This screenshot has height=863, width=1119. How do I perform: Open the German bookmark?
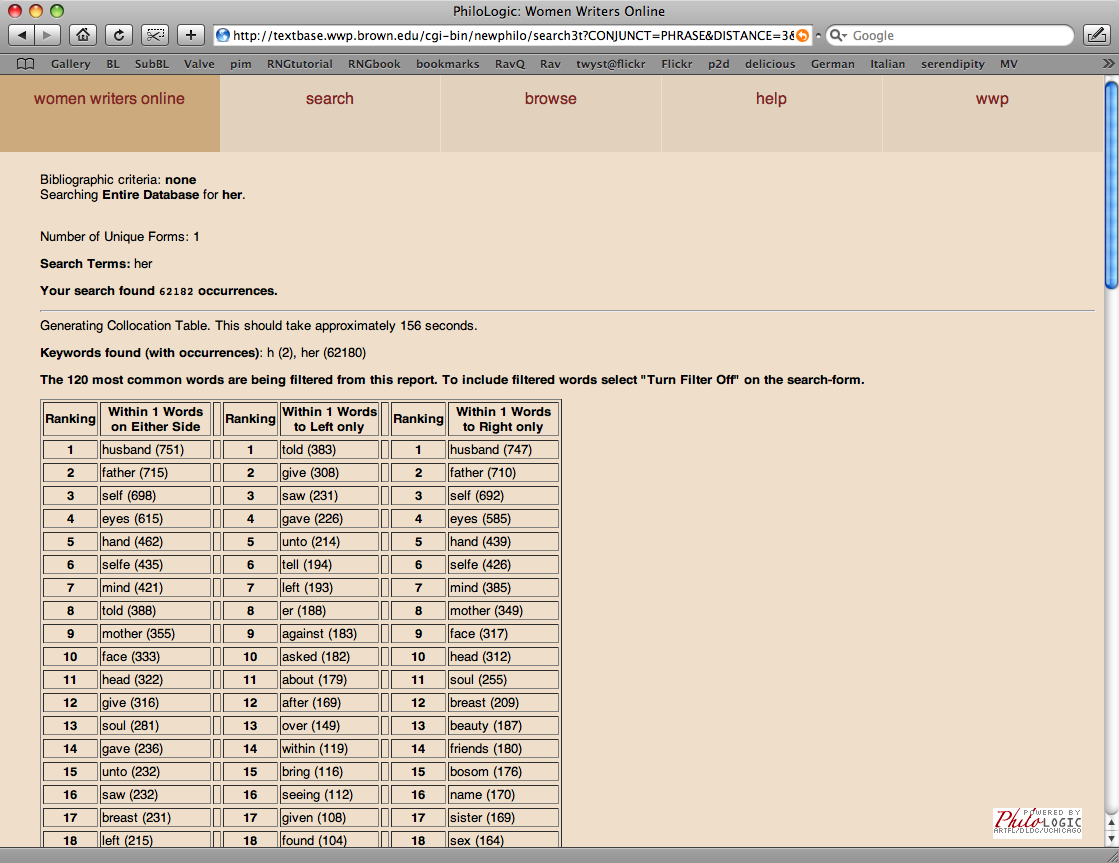click(x=832, y=64)
